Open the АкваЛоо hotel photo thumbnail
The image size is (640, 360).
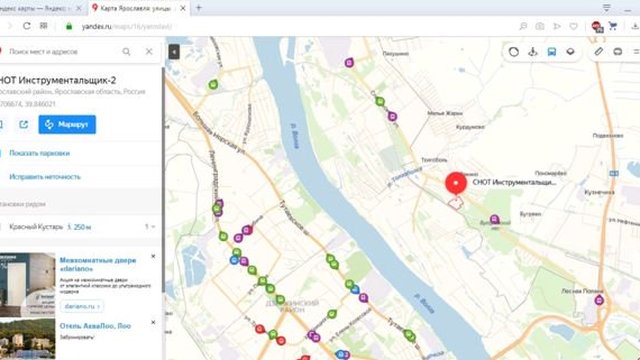click(x=27, y=339)
